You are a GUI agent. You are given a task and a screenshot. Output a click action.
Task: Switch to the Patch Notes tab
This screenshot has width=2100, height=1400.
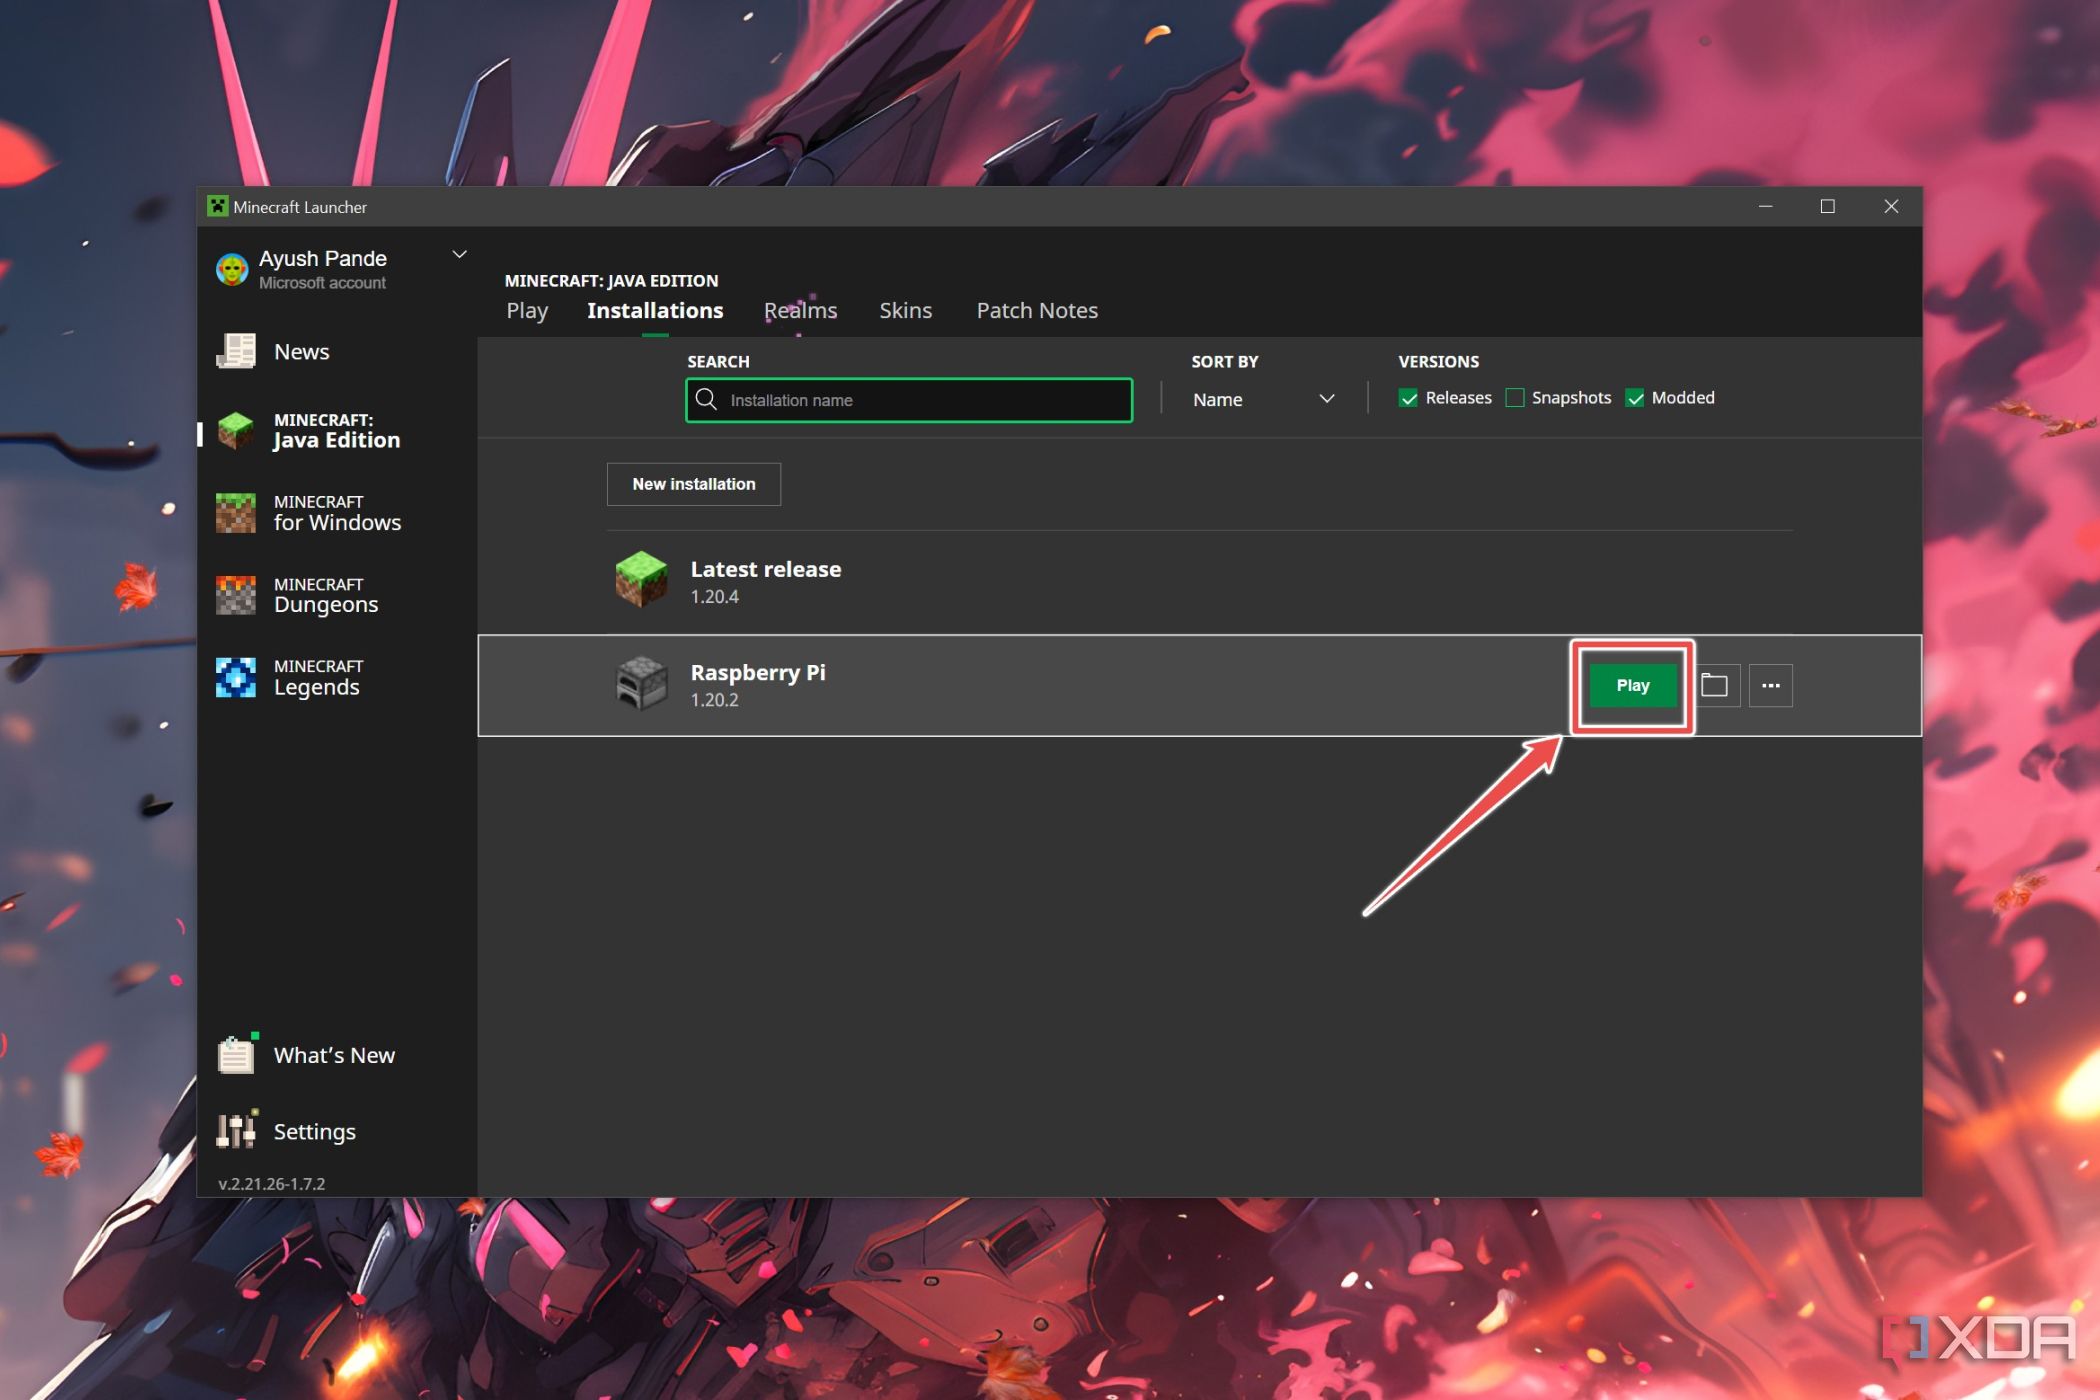[x=1036, y=309]
